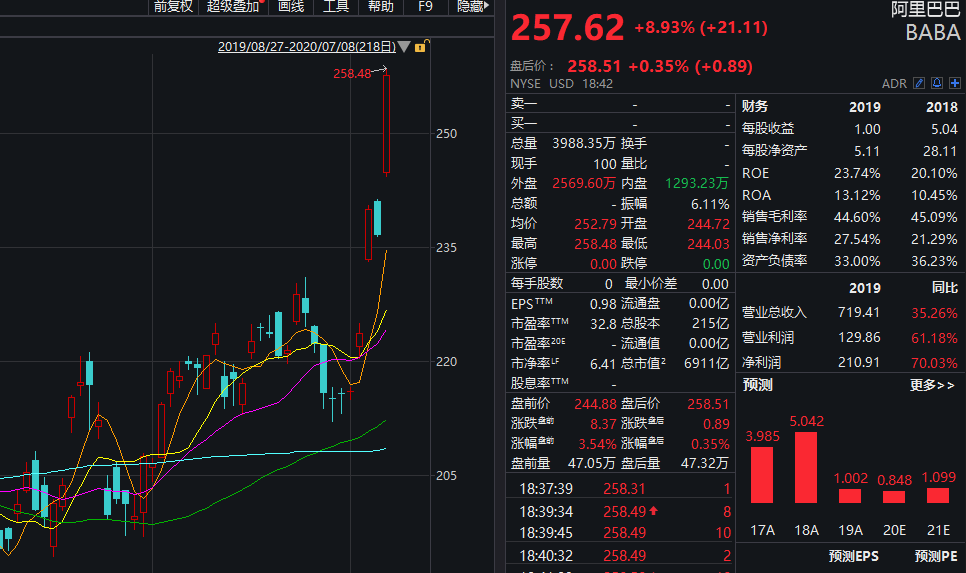
Task: Click the 2019/08/27-2020/07/08(218日) date range link
Action: 307,47
